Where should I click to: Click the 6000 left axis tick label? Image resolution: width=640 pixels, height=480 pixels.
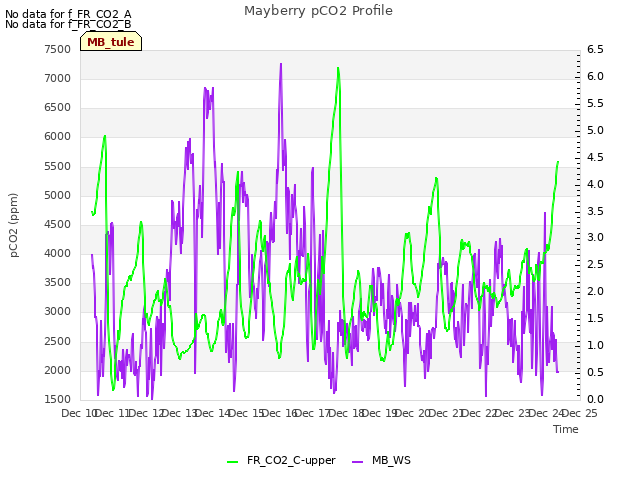pos(58,137)
